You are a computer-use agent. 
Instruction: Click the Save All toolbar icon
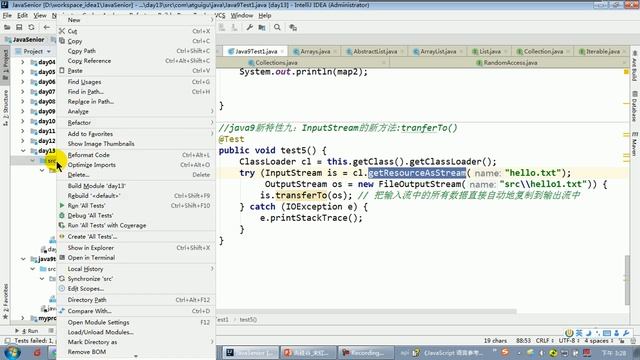coord(19,27)
